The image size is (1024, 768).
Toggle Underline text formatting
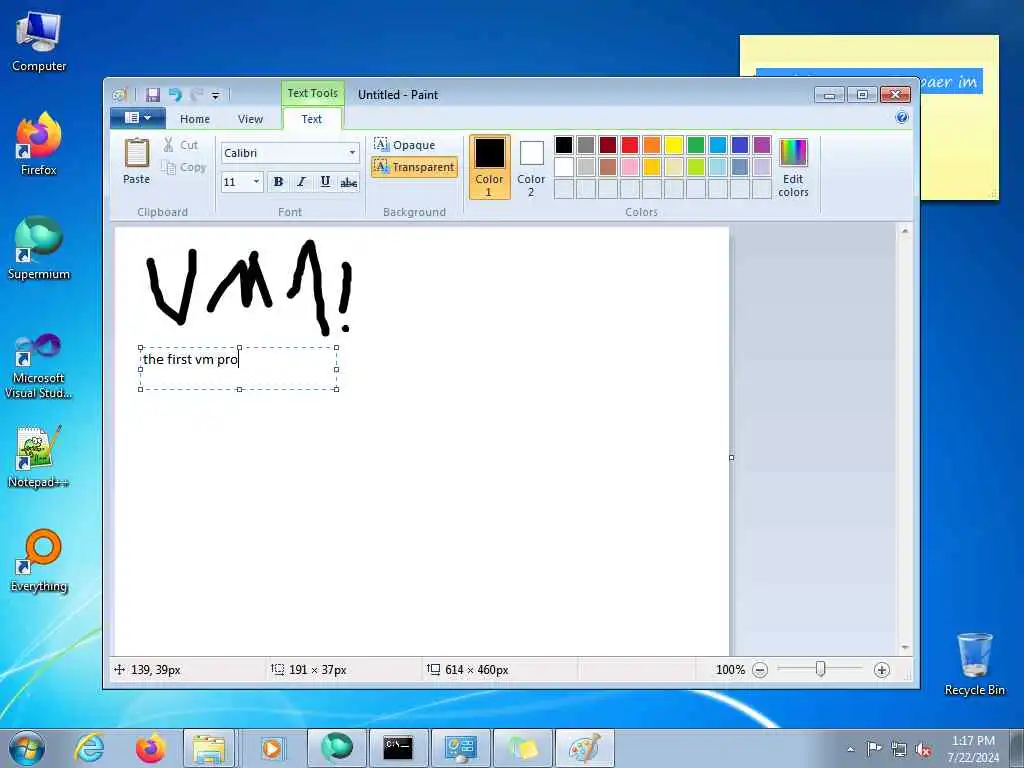click(x=325, y=182)
